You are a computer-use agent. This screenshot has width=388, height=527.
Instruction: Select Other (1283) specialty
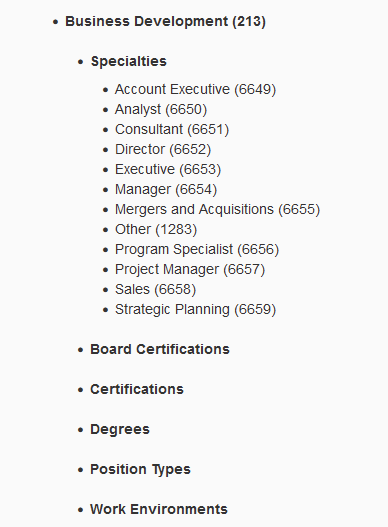coord(156,230)
